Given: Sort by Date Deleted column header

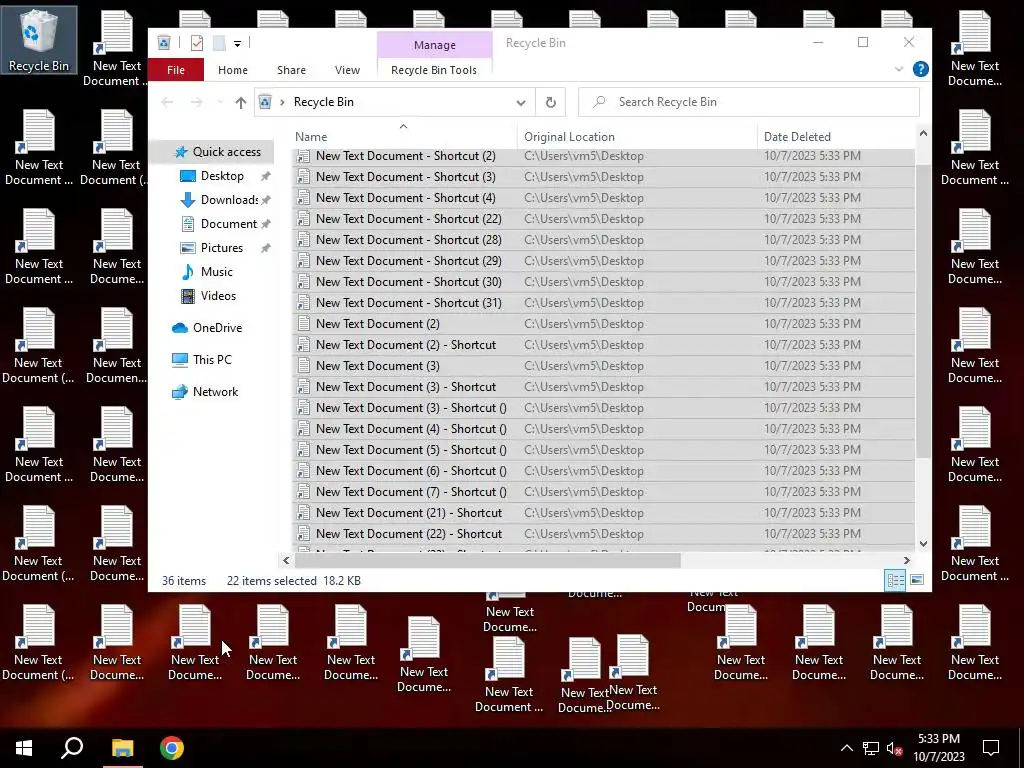Looking at the screenshot, I should pos(837,136).
